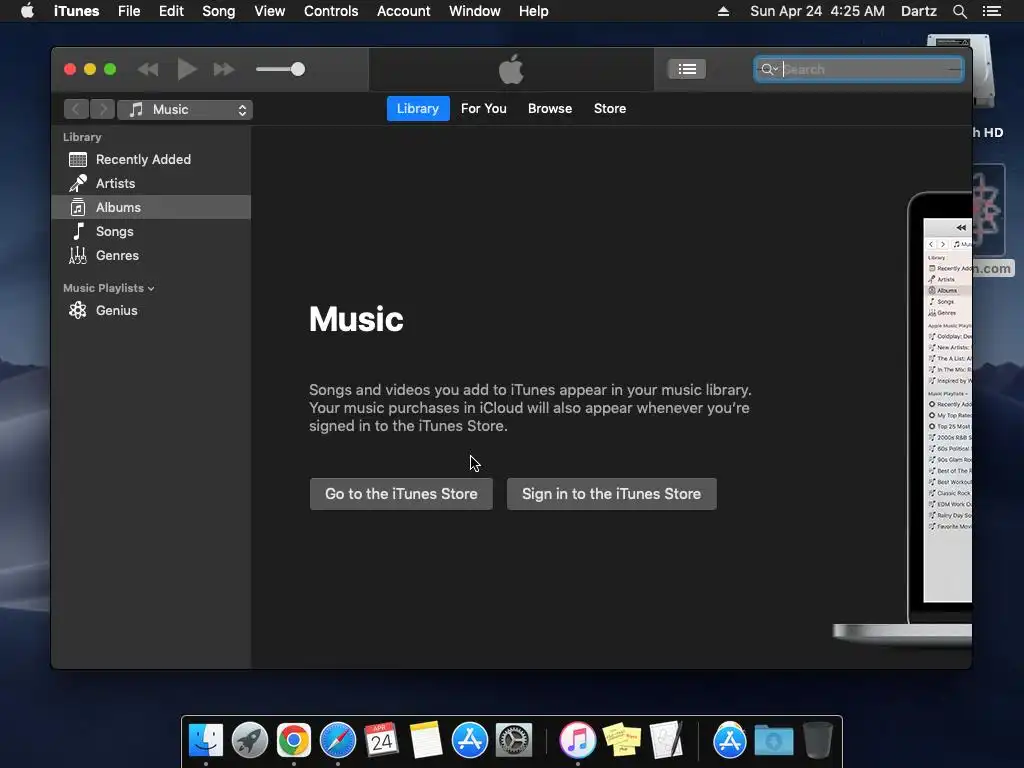
Task: Click the Genres guitars icon
Action: pos(78,255)
